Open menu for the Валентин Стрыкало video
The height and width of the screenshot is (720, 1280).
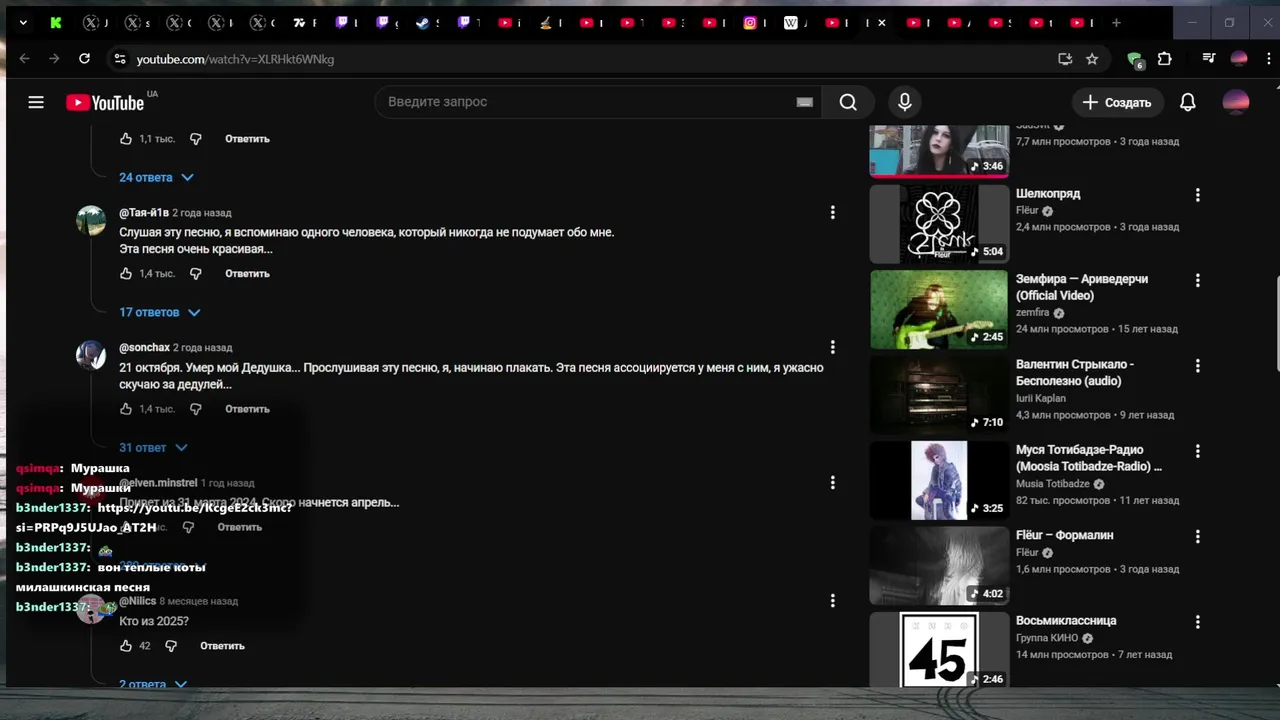point(1197,366)
